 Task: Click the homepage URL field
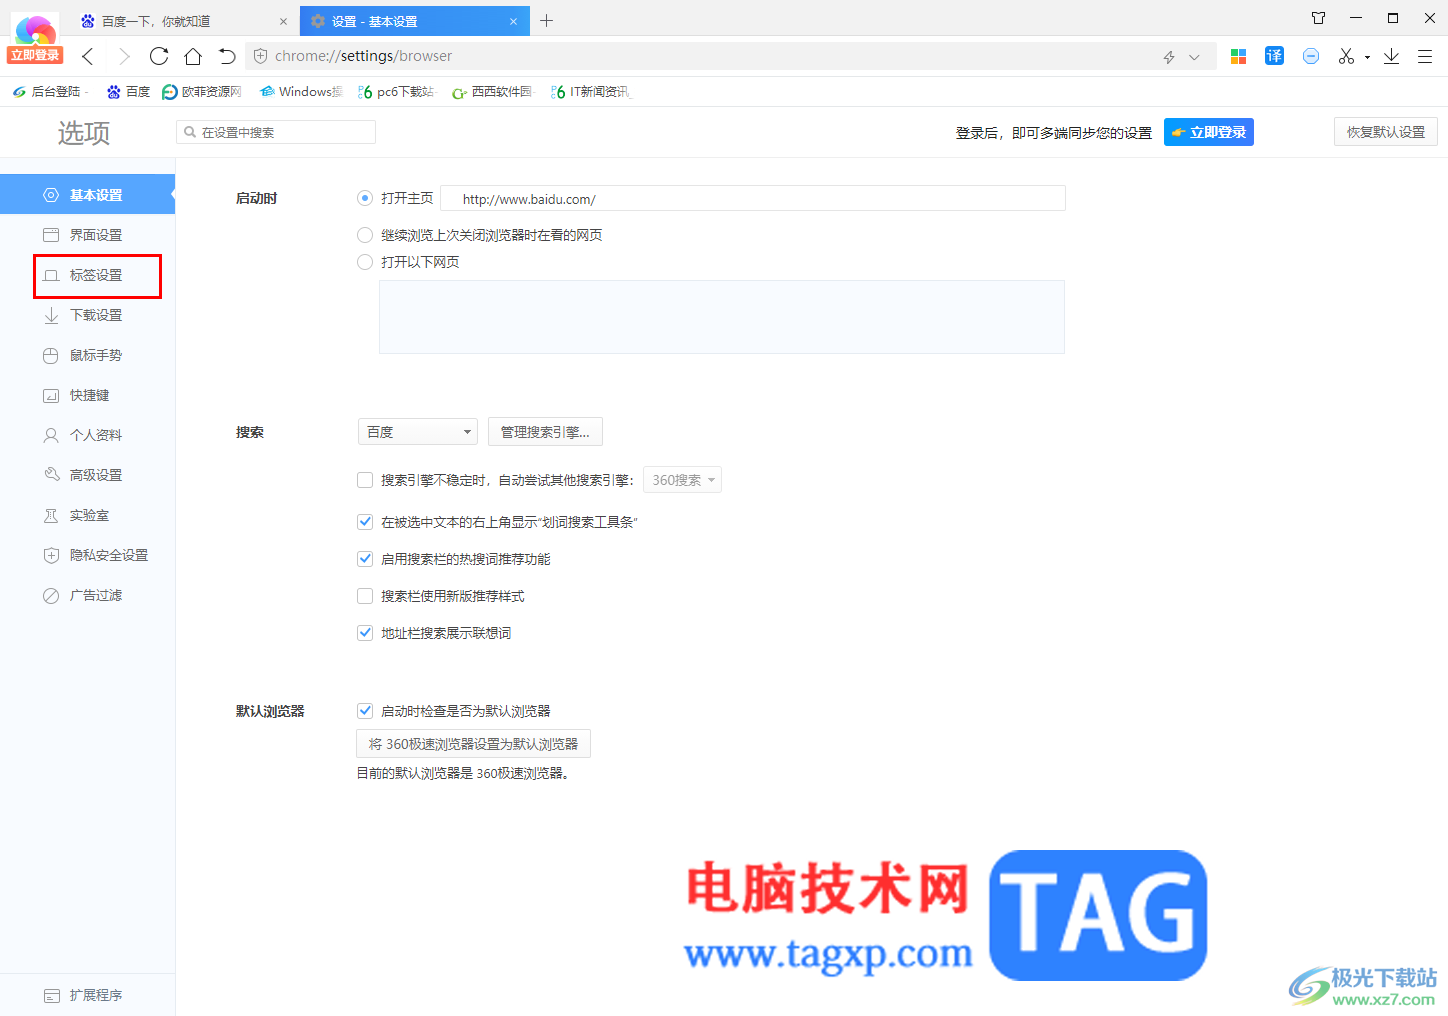point(753,198)
